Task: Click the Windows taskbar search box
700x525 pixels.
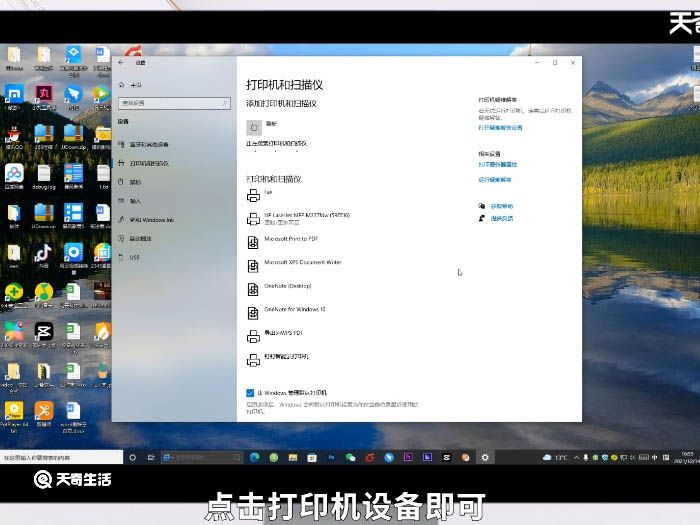Action: point(62,458)
